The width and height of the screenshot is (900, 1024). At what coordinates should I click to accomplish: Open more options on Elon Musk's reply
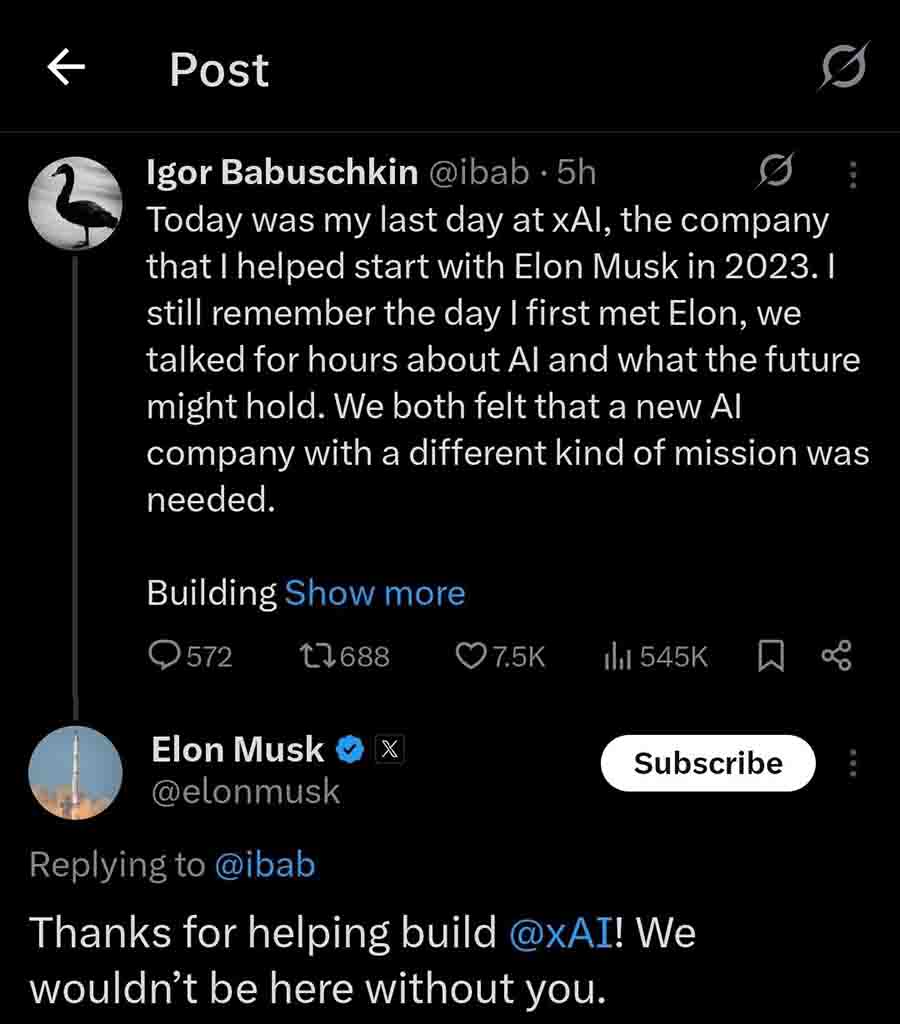(852, 764)
